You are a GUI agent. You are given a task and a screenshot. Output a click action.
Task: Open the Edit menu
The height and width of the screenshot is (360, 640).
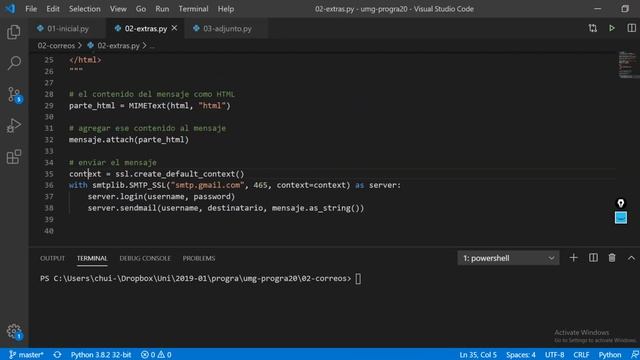point(53,9)
